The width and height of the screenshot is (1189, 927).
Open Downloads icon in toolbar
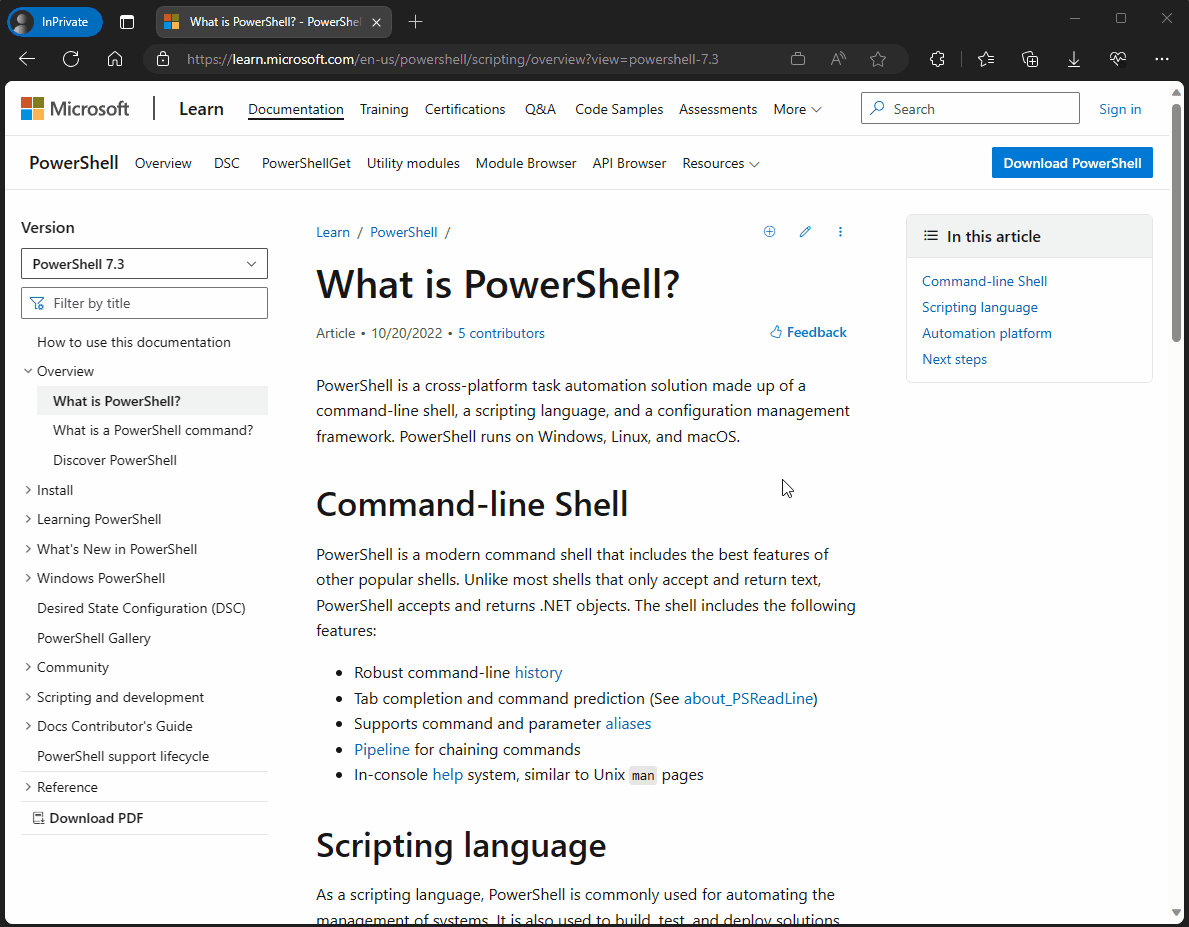point(1074,59)
